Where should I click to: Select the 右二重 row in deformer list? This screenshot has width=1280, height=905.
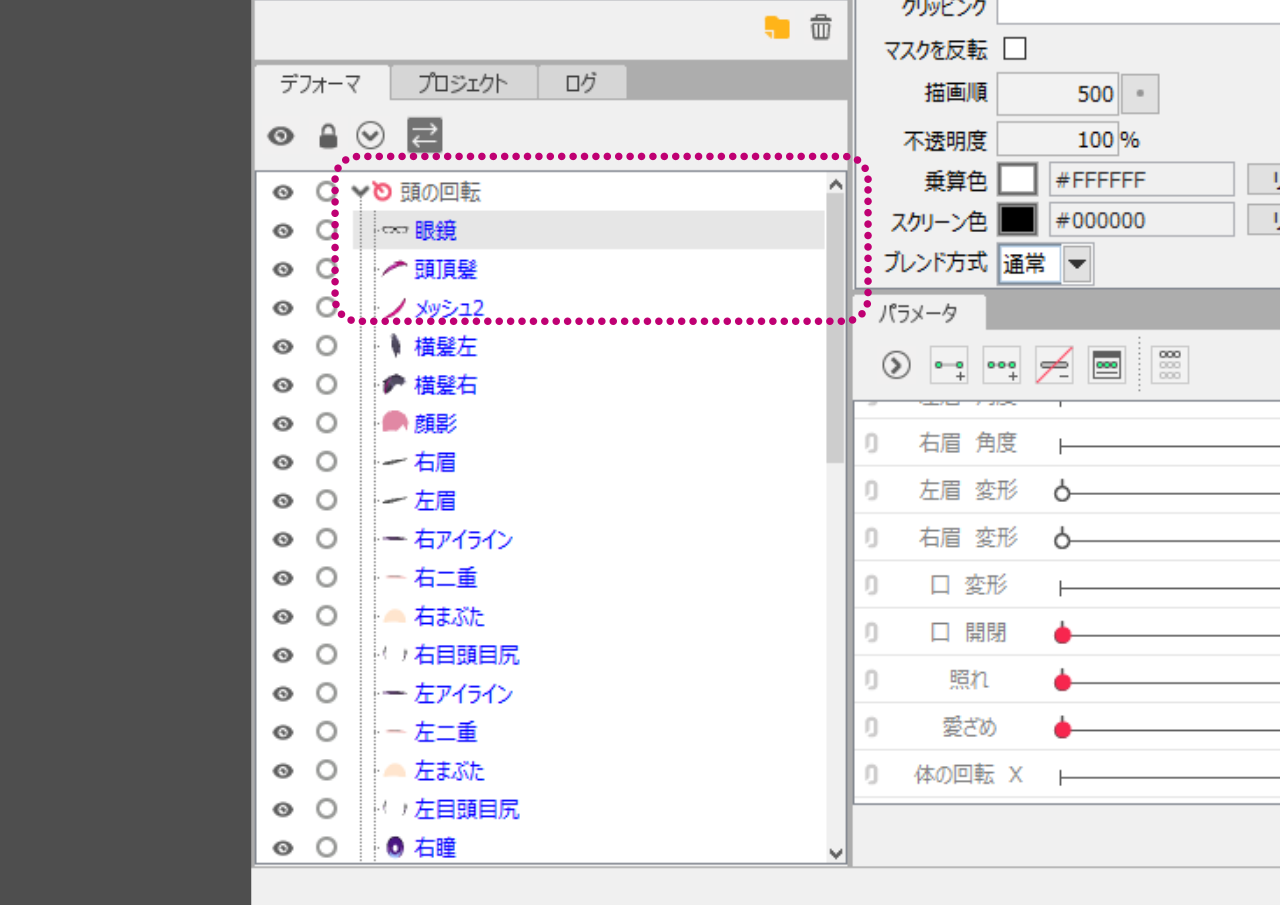tap(588, 578)
